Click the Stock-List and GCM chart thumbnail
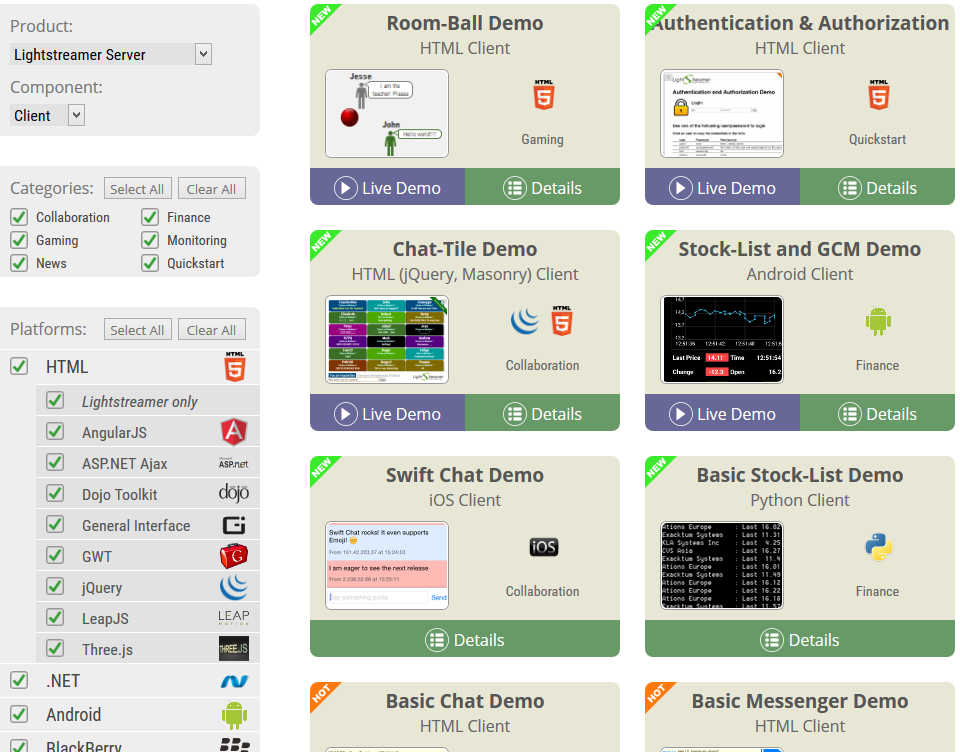The height and width of the screenshot is (752, 960). click(x=722, y=339)
